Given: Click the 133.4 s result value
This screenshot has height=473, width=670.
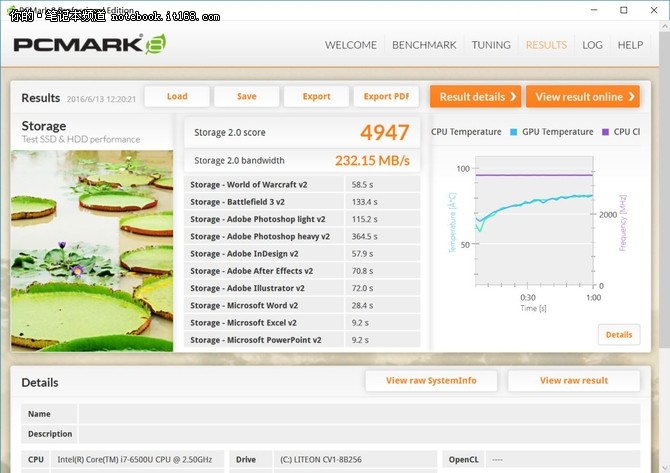Looking at the screenshot, I should click(x=364, y=202).
